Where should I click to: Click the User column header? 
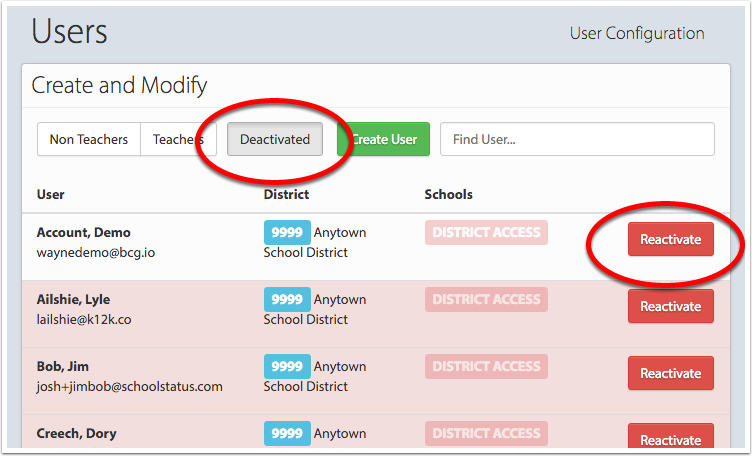pyautogui.click(x=50, y=194)
